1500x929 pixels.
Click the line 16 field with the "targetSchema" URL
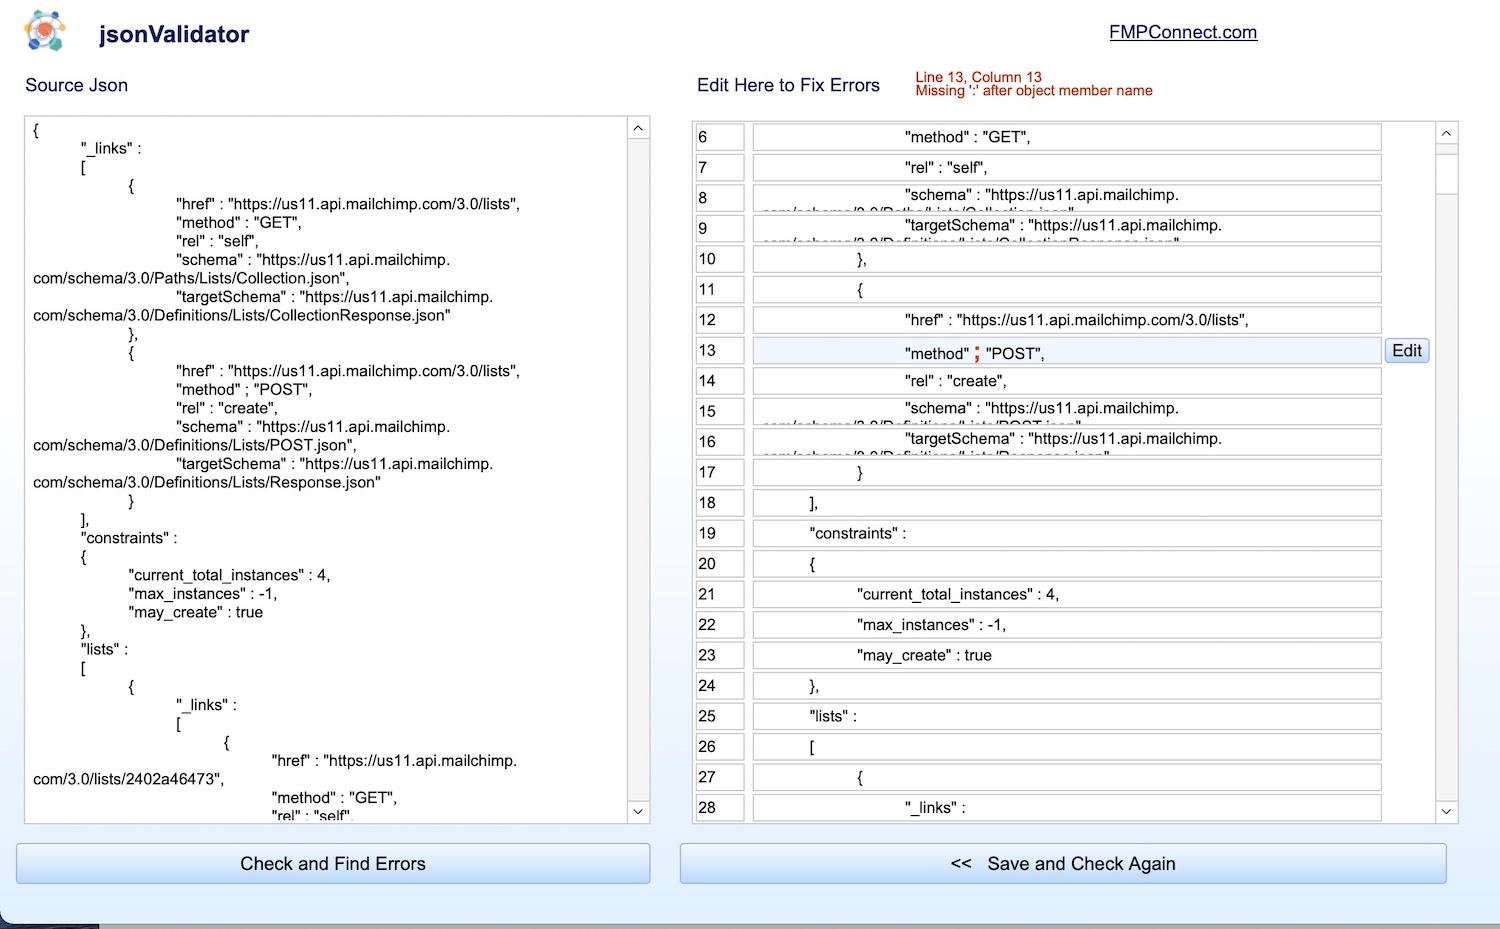[x=1067, y=442]
